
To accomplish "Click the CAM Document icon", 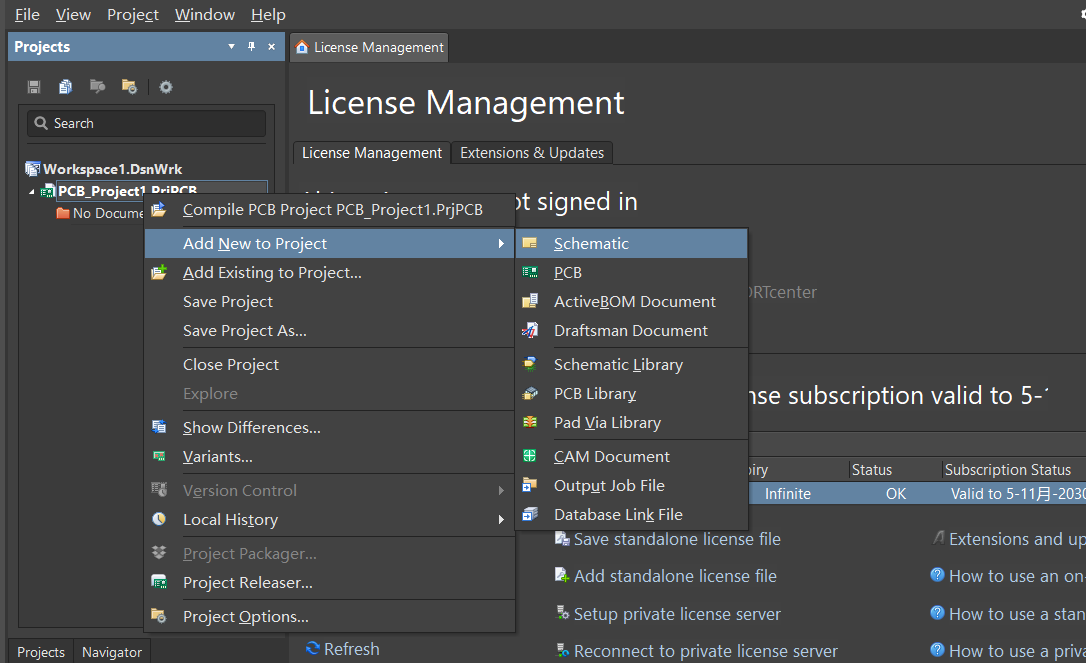I will [530, 456].
